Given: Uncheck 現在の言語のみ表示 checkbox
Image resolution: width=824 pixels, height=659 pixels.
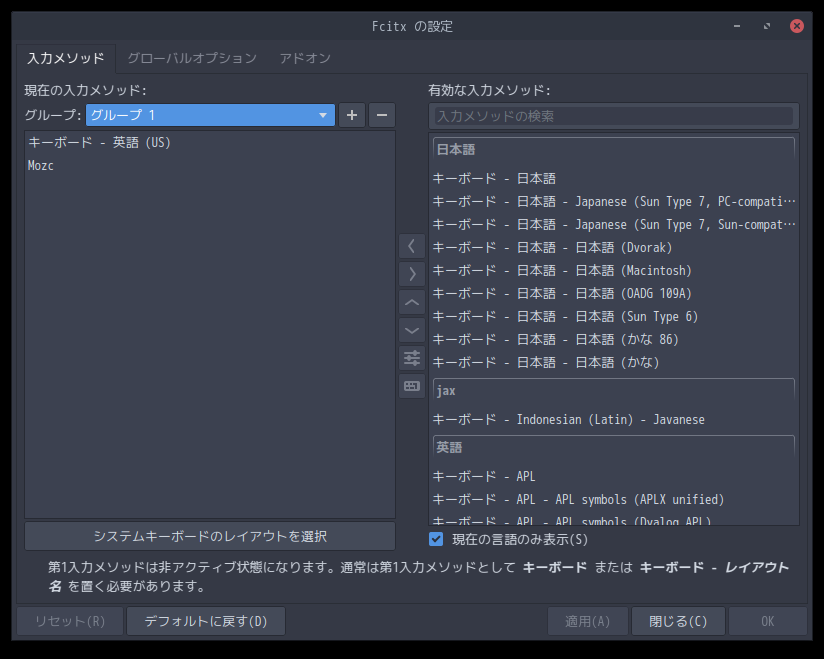Looking at the screenshot, I should pyautogui.click(x=436, y=539).
